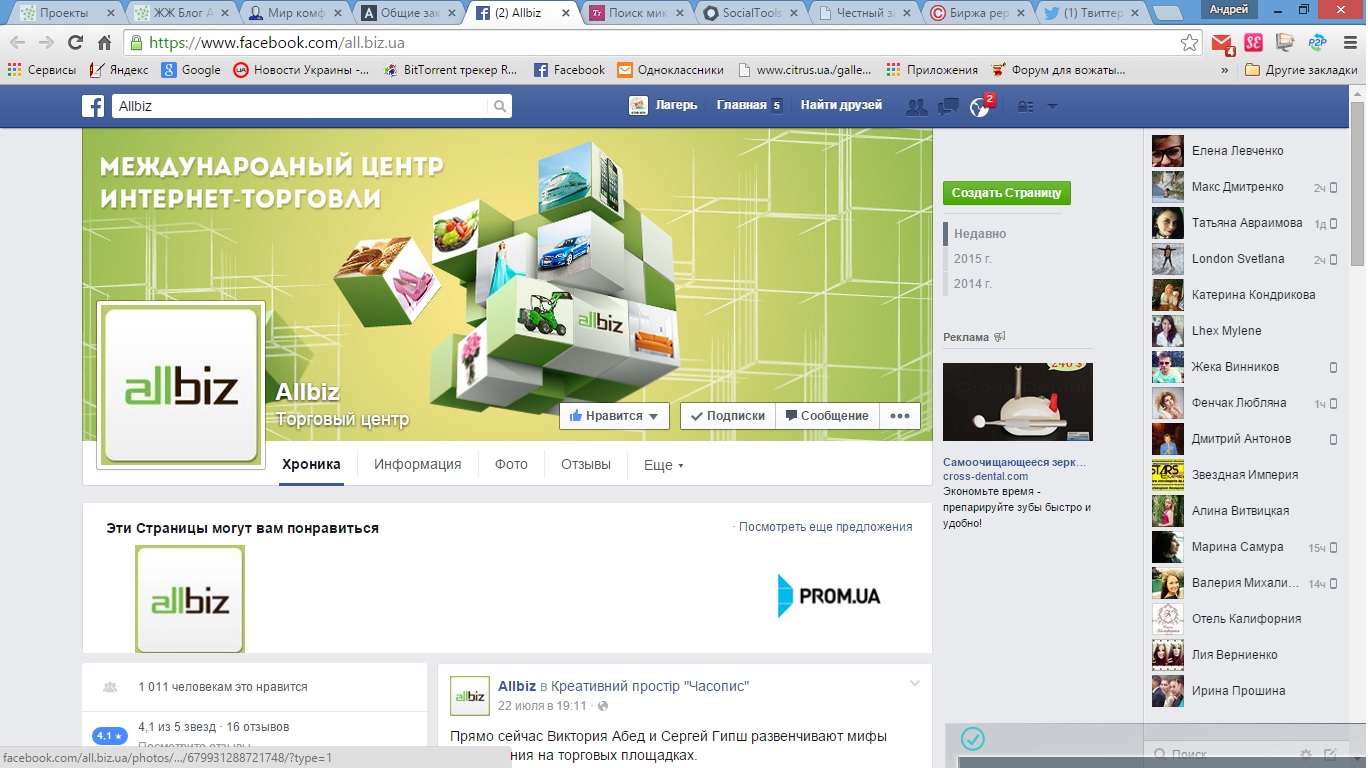Screen dimensions: 1368x768
Task: Click the chat search field
Action: pyautogui.click(x=1220, y=754)
